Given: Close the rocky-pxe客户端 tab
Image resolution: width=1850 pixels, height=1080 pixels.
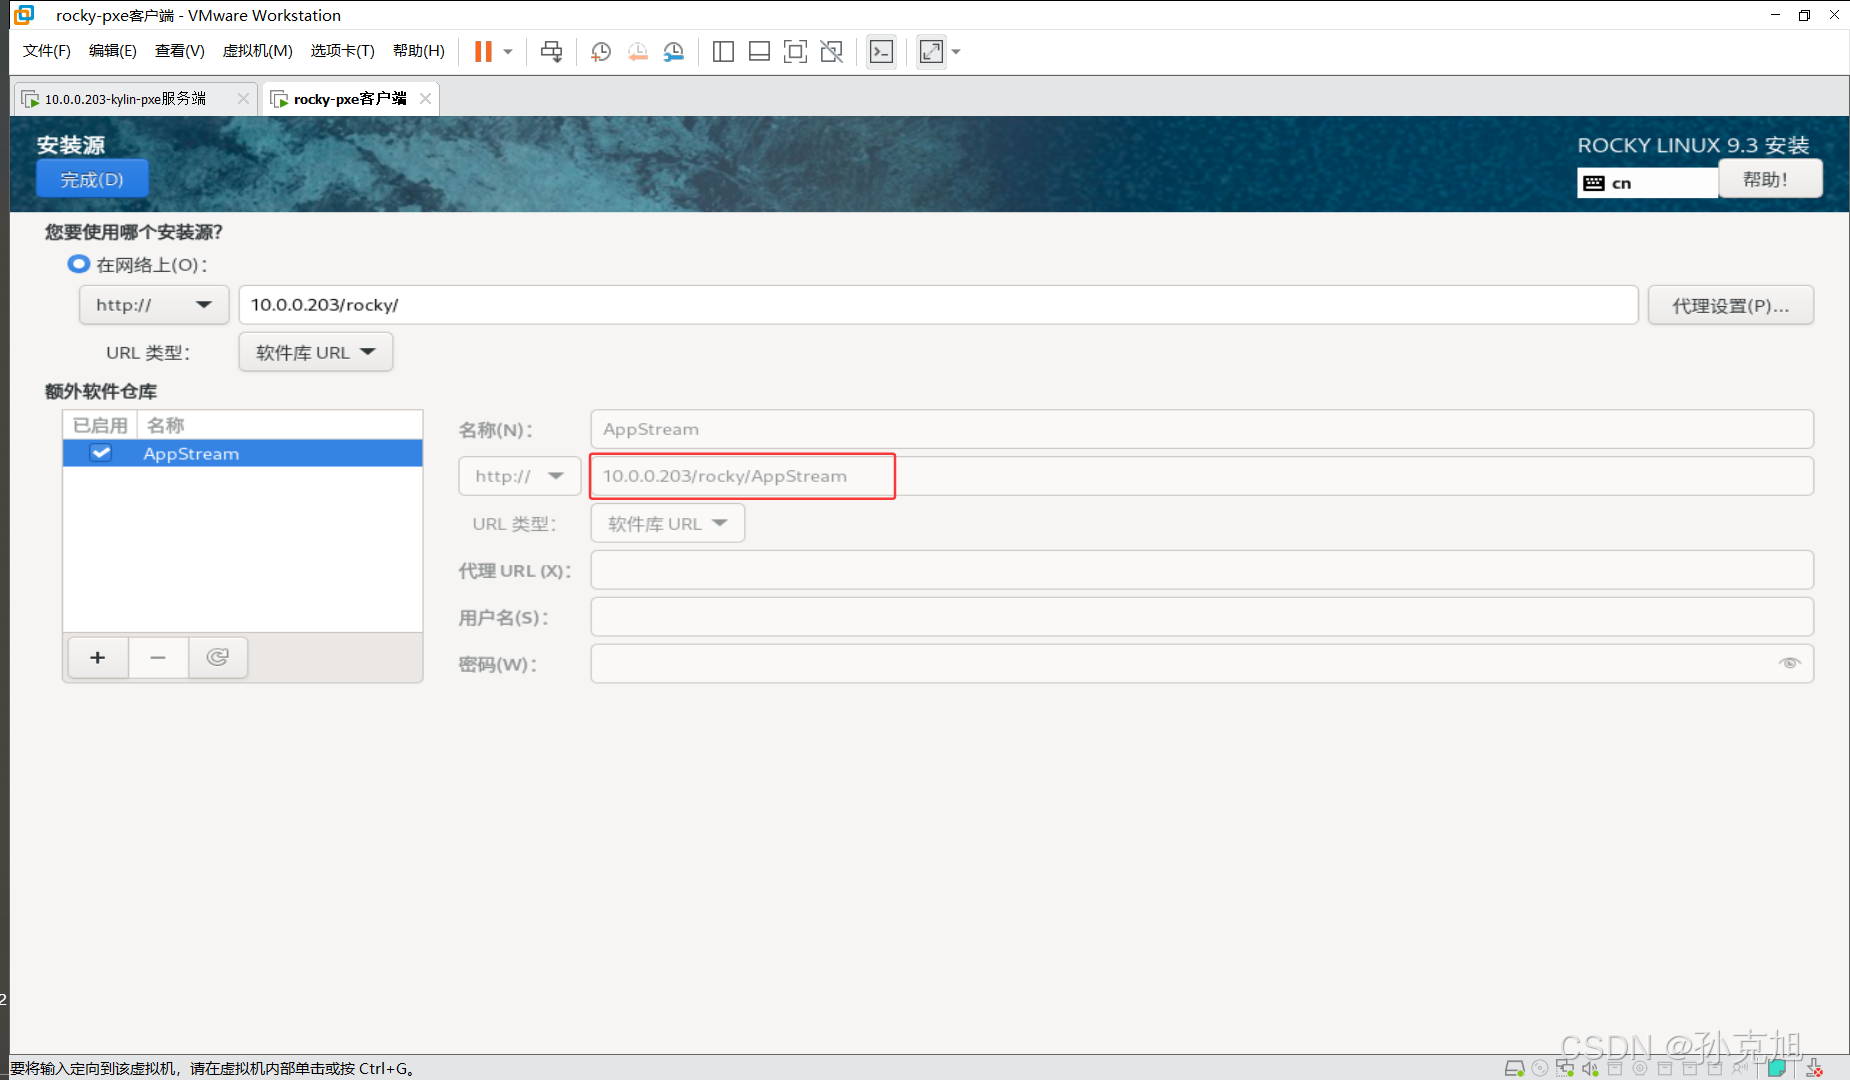Looking at the screenshot, I should [x=425, y=98].
